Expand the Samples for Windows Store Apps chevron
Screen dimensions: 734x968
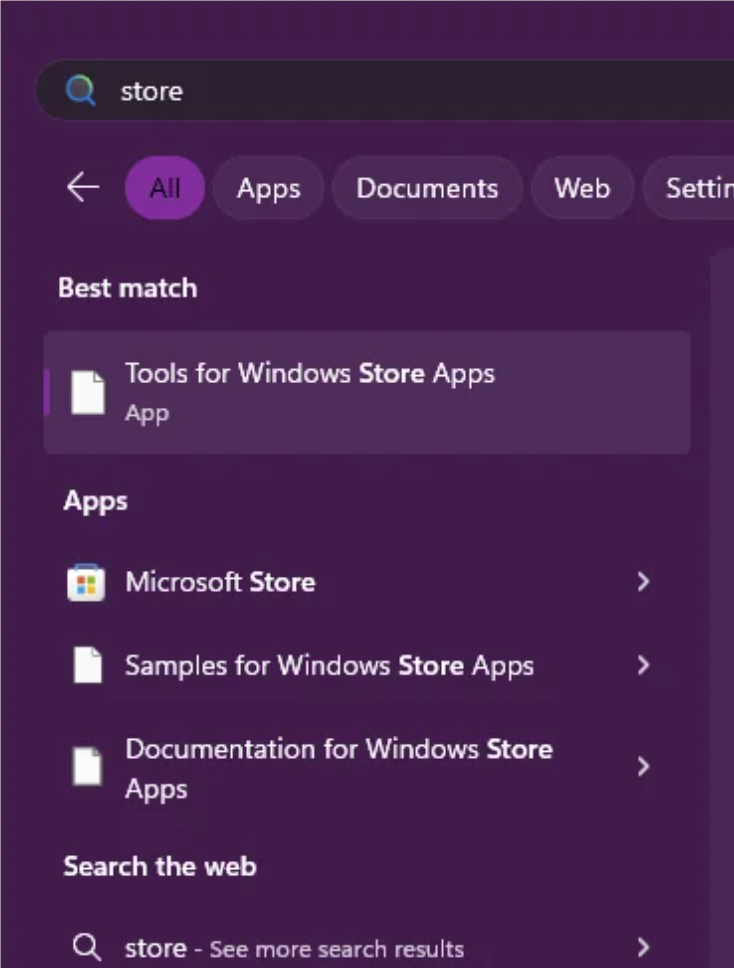(644, 665)
